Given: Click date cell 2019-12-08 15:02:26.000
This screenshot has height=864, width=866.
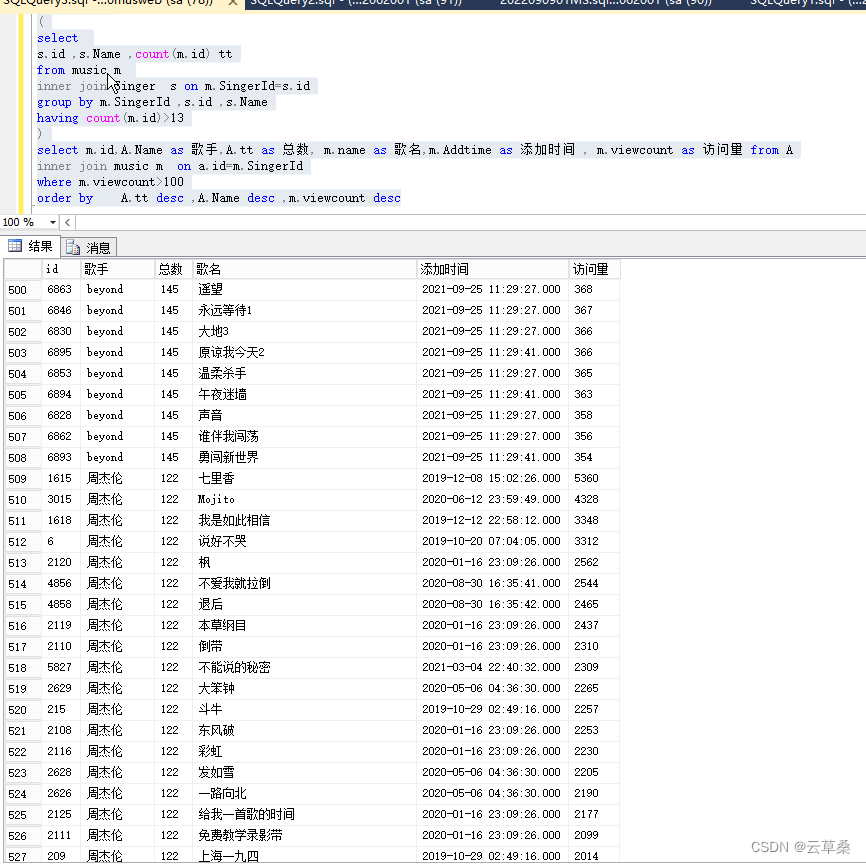Looking at the screenshot, I should [x=493, y=478].
